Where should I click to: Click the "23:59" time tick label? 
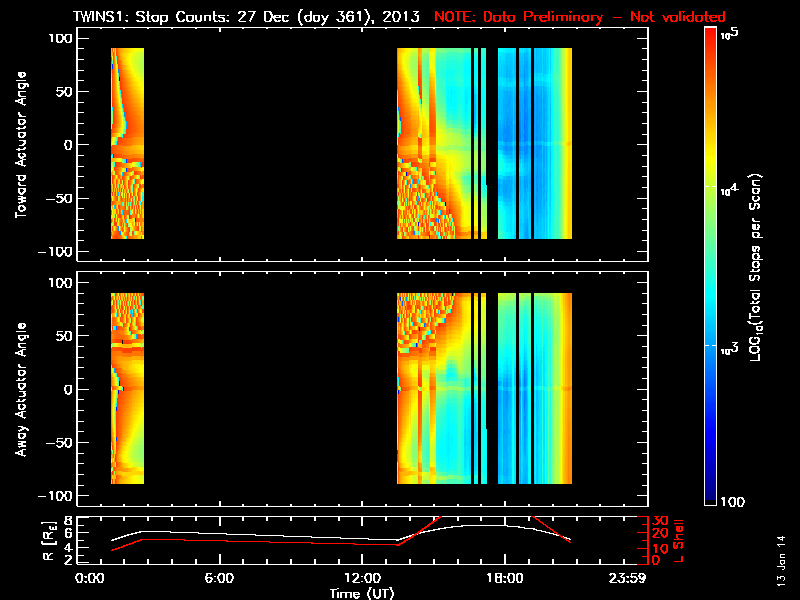click(x=628, y=579)
